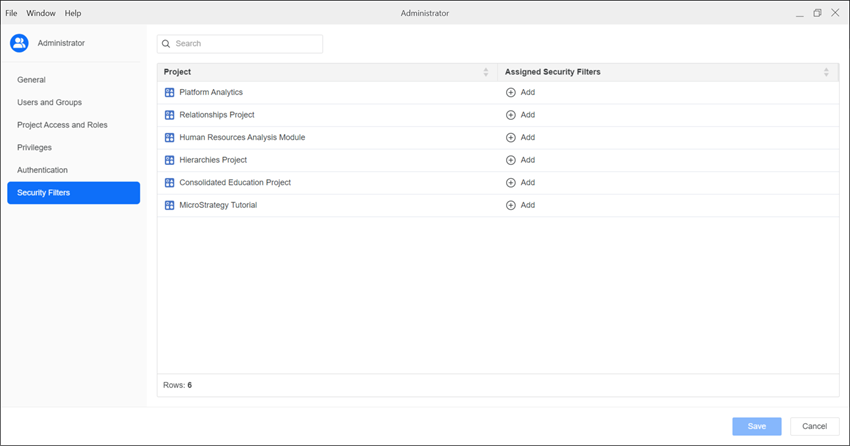Focus the Search input field

coord(245,44)
